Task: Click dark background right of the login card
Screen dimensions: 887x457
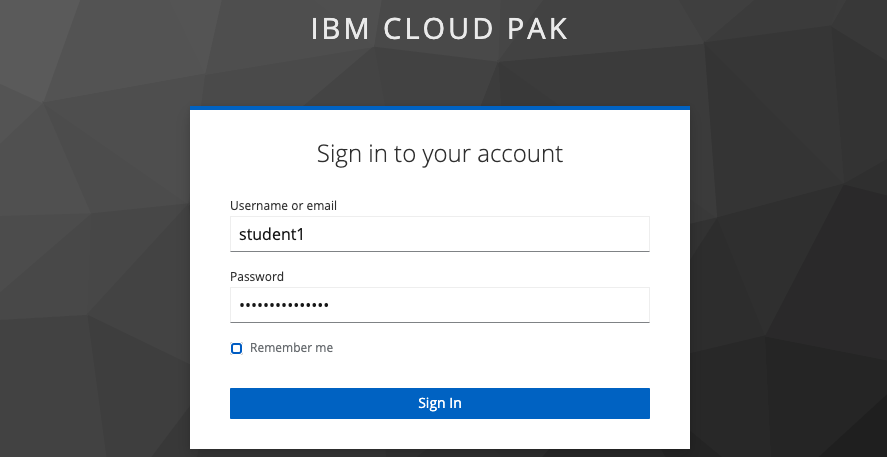Action: [790, 280]
